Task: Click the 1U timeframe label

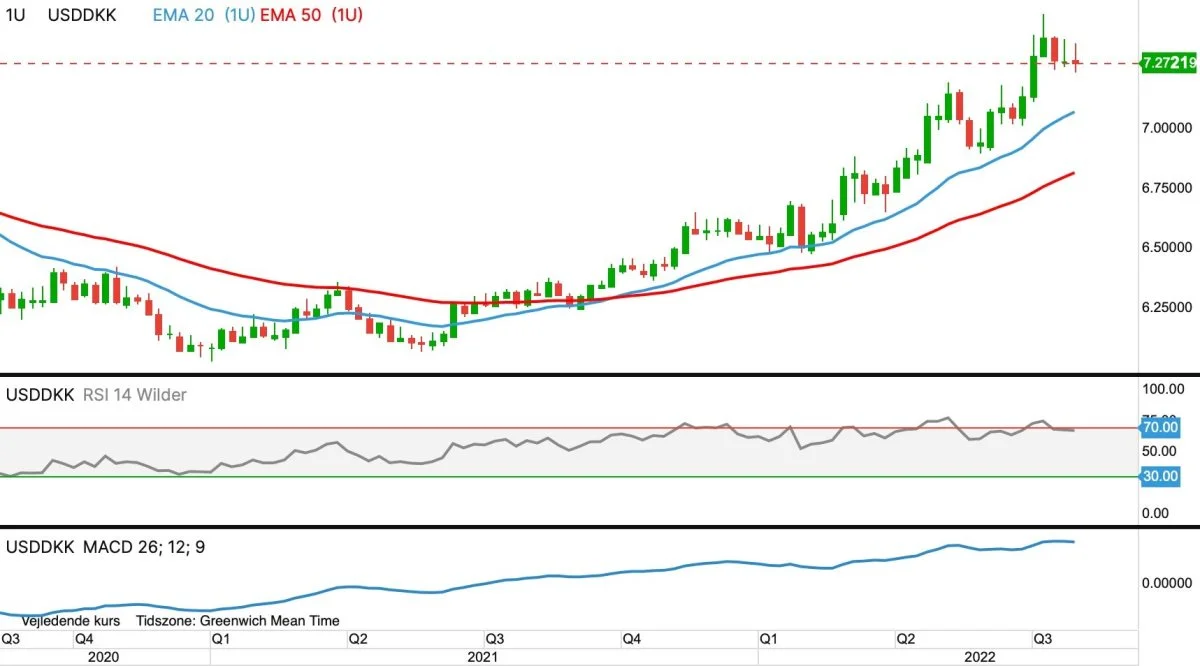Action: [x=14, y=15]
